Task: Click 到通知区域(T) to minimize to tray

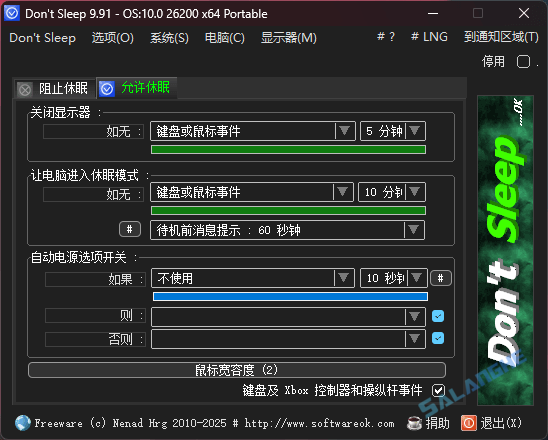Action: coord(501,37)
